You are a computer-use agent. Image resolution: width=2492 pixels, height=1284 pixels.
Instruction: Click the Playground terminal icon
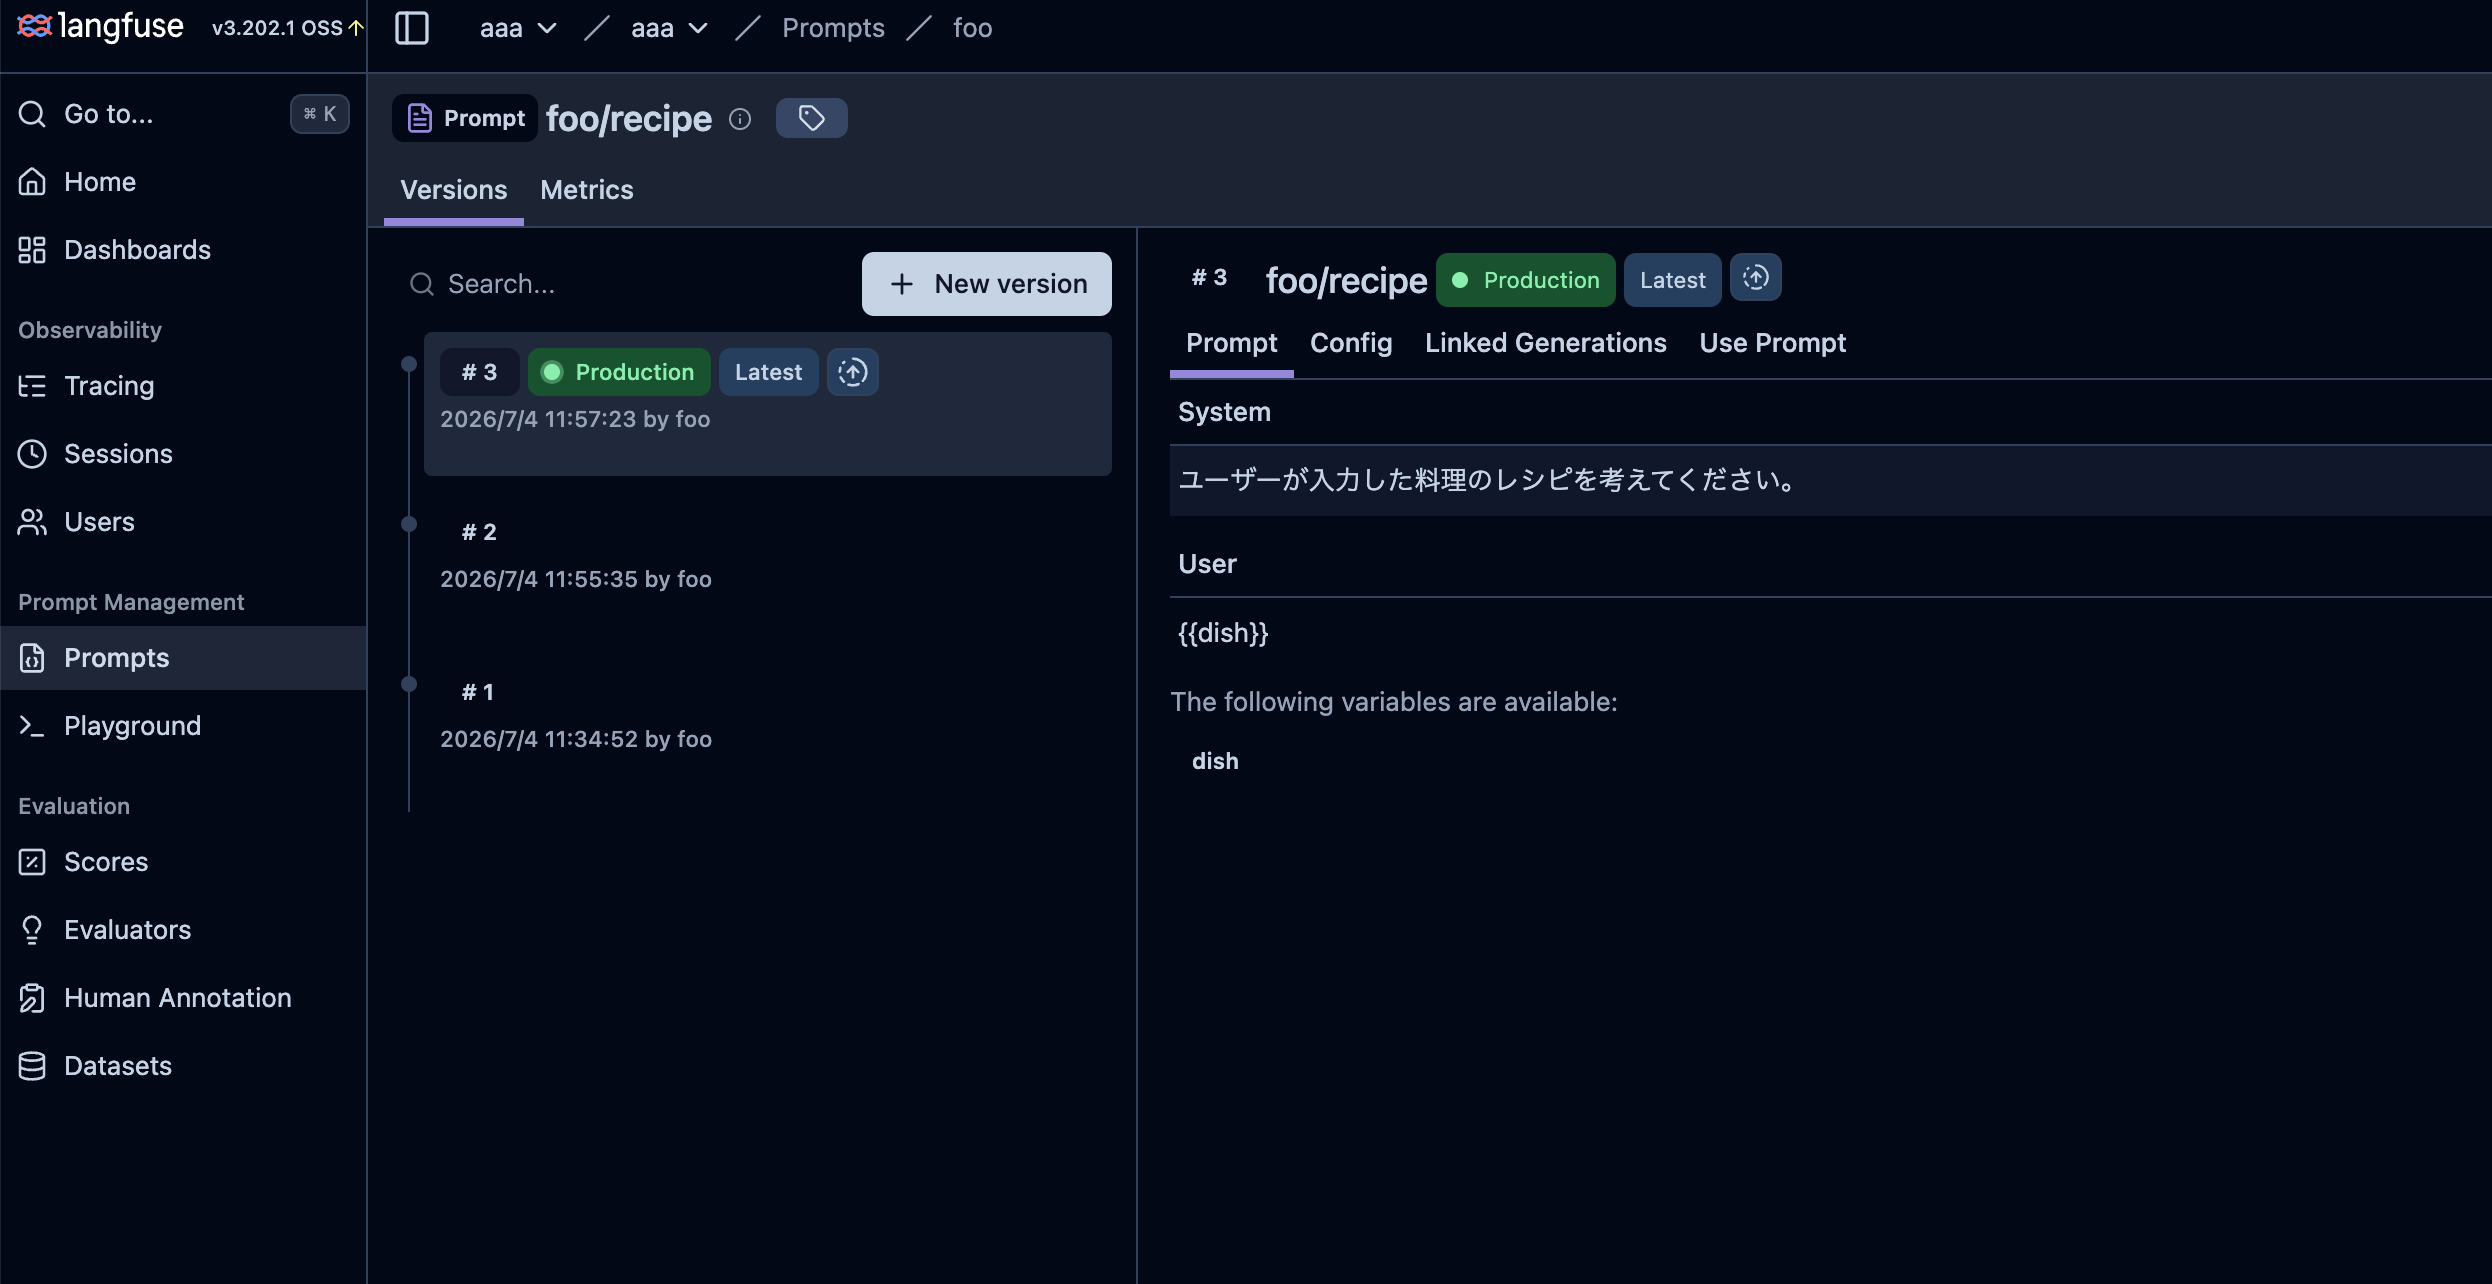(x=32, y=726)
